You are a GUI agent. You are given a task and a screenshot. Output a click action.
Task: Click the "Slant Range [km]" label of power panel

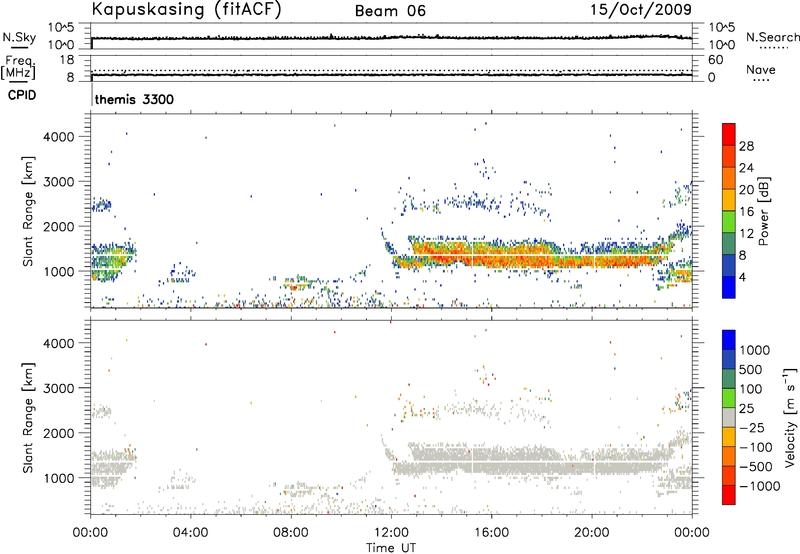point(28,211)
